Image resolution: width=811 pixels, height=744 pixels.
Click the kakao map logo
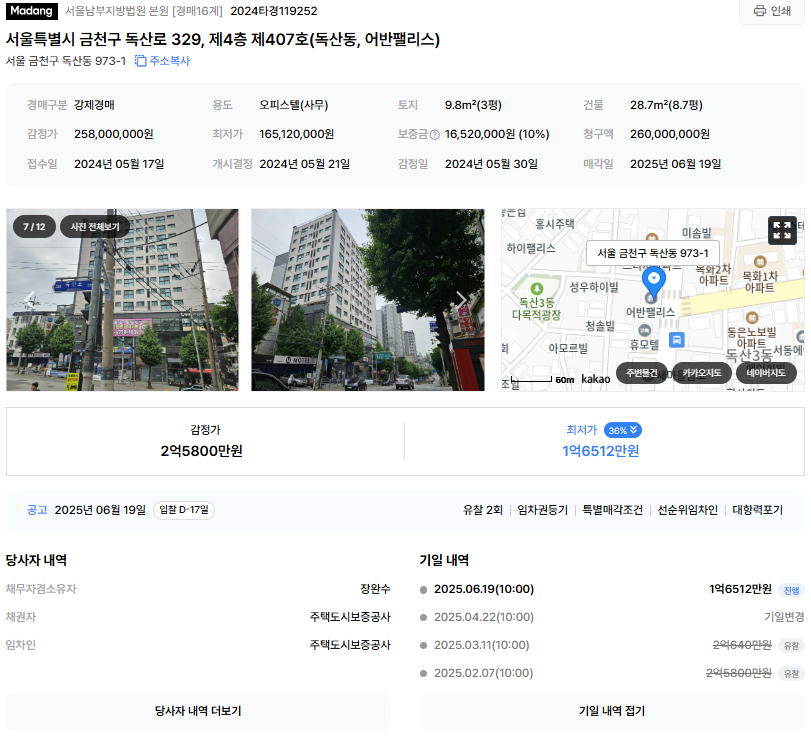pos(595,379)
